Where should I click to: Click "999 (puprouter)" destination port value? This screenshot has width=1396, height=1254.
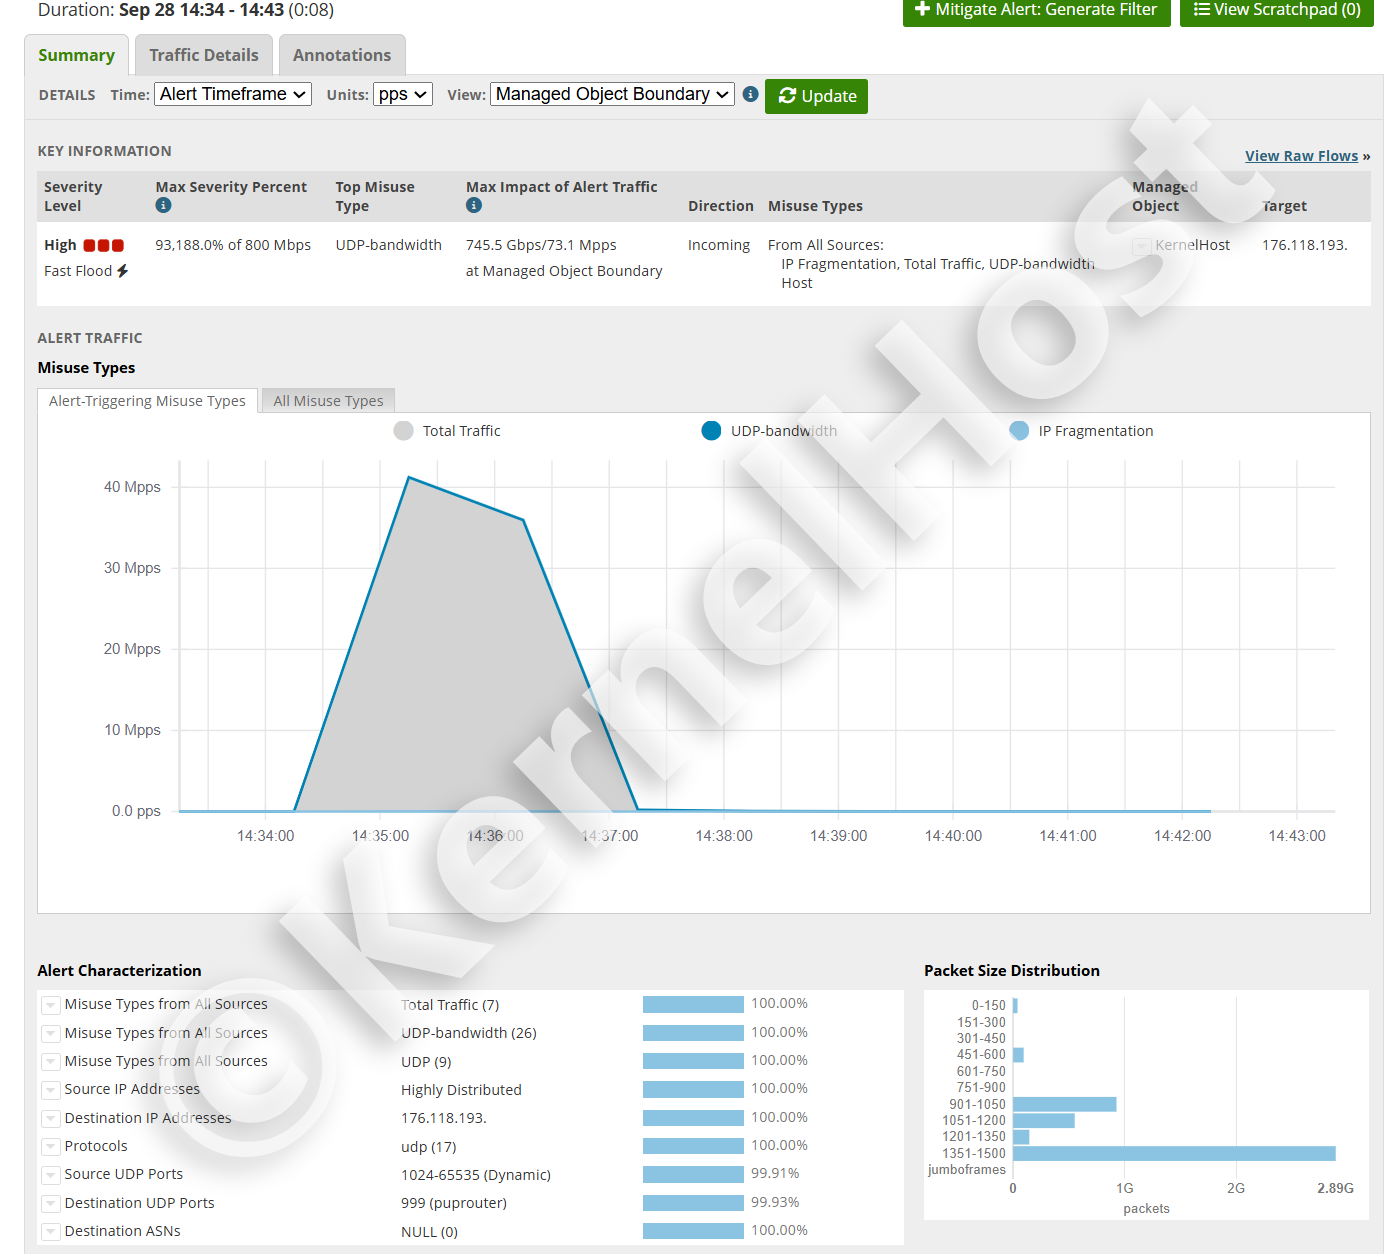click(x=454, y=1203)
